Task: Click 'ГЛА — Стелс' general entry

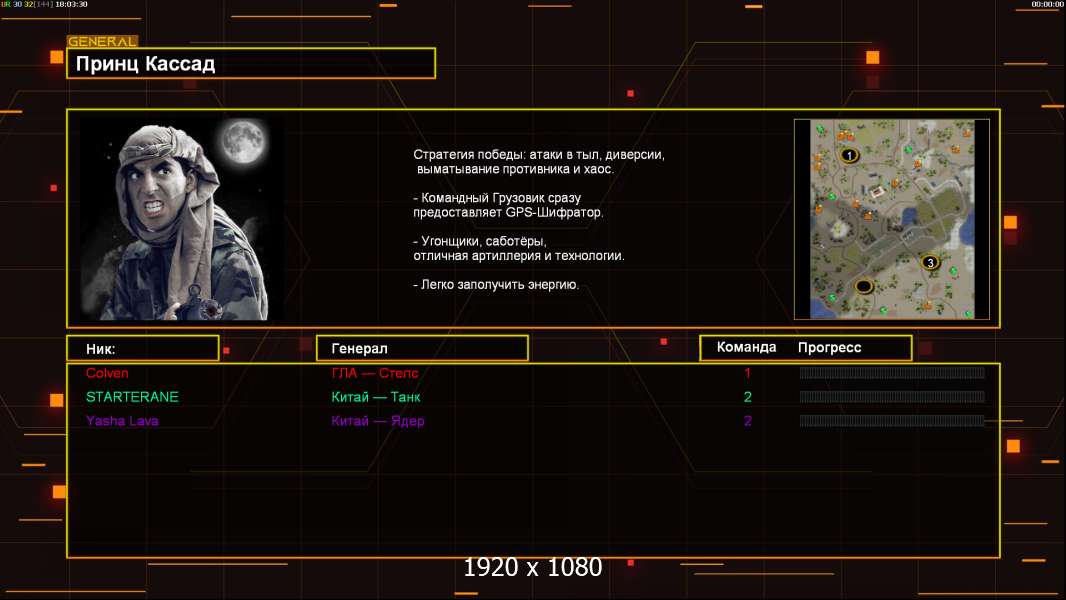Action: coord(375,373)
